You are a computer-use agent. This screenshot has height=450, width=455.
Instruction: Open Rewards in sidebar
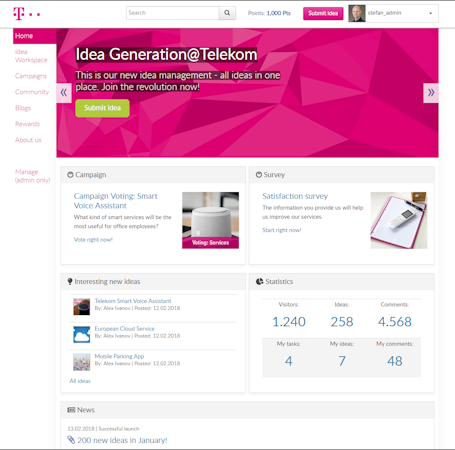[x=27, y=124]
